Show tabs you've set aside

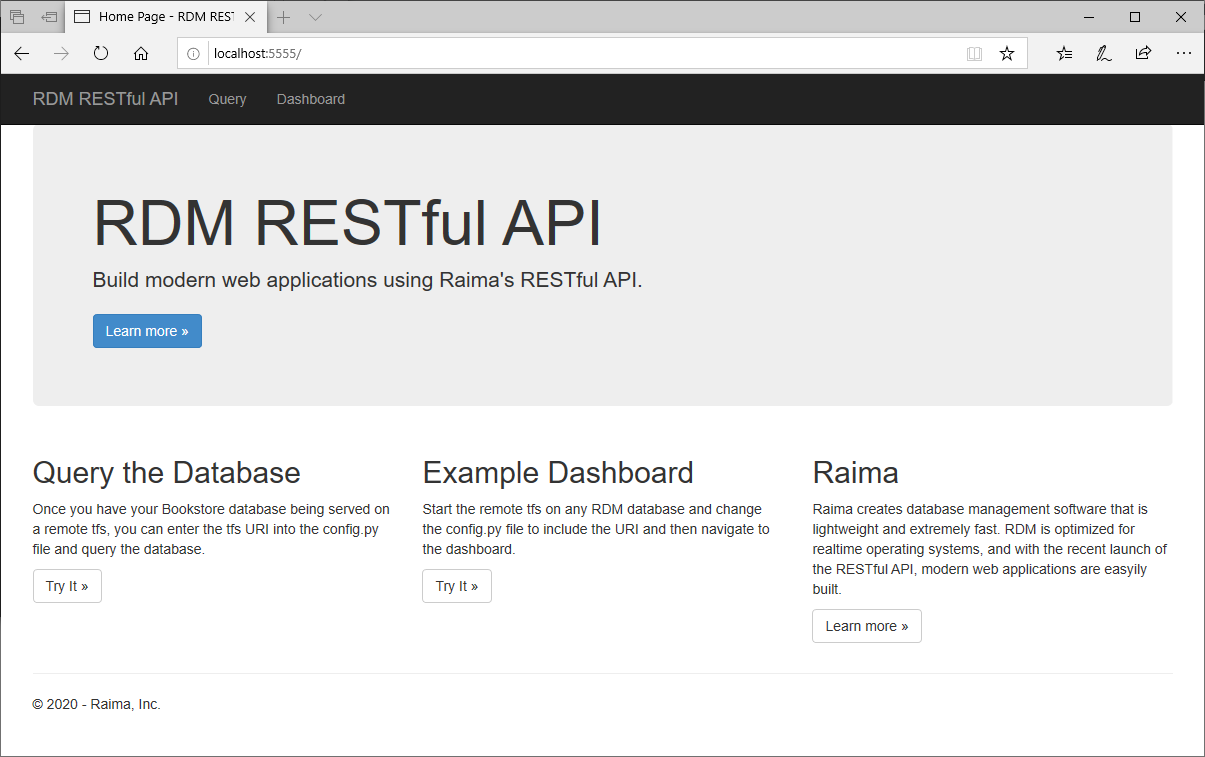[17, 17]
